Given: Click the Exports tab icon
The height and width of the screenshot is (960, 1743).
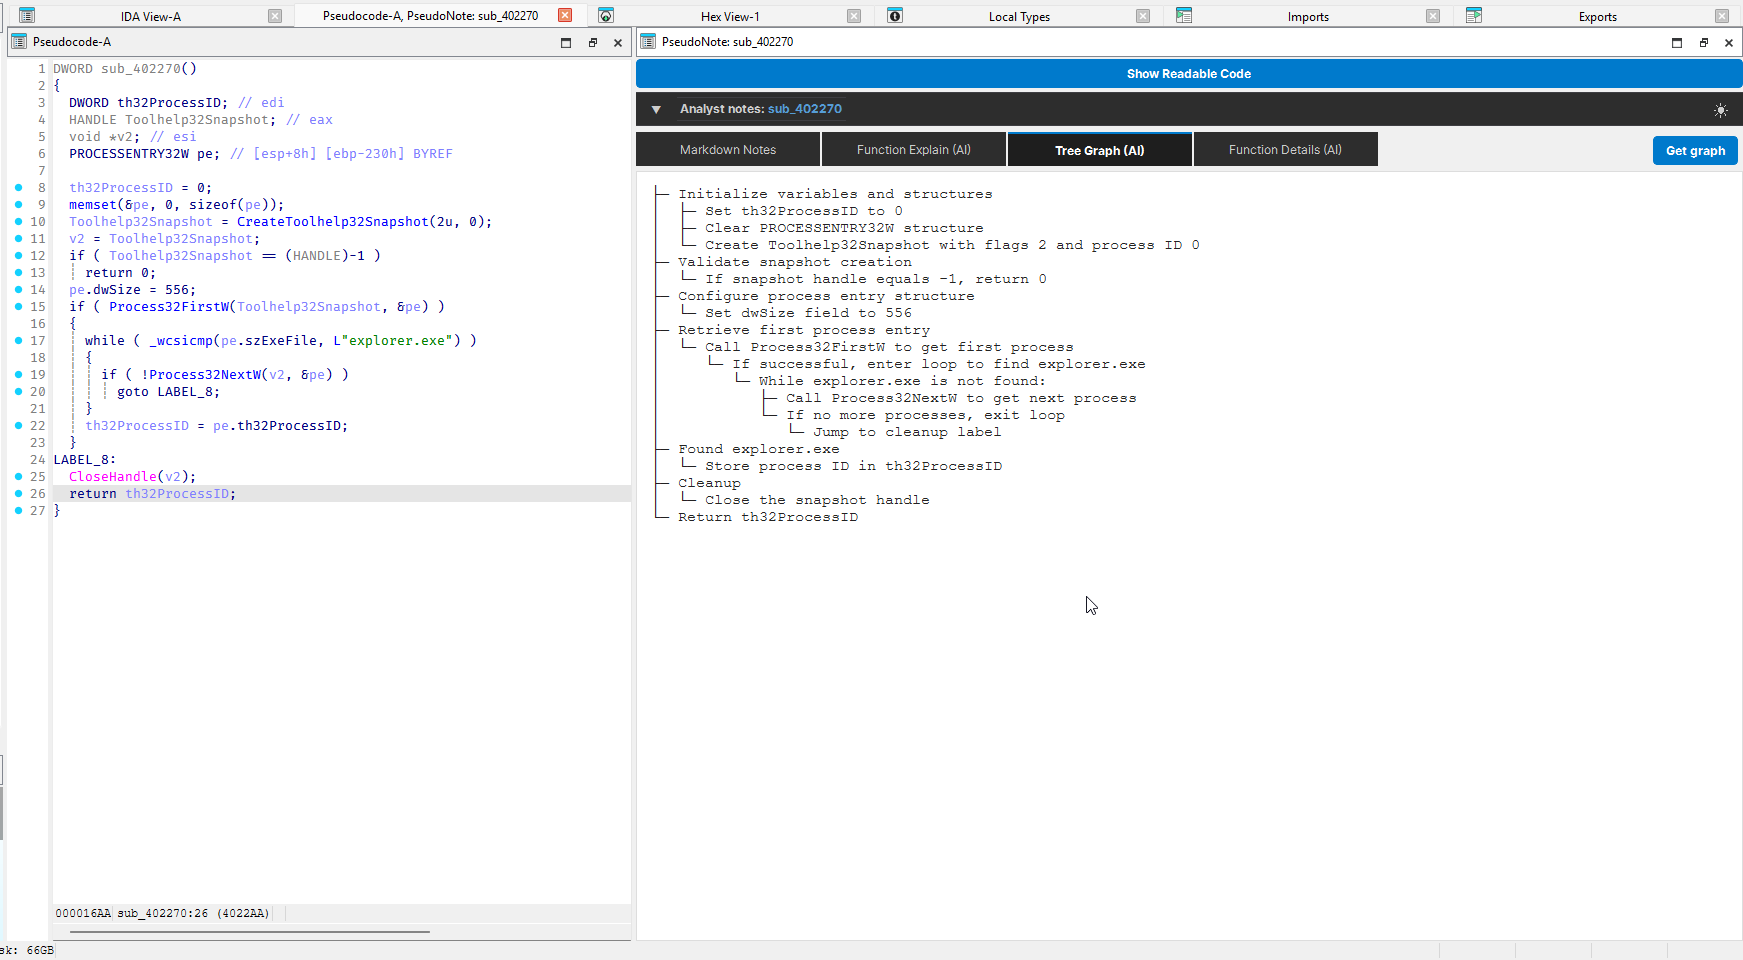Looking at the screenshot, I should click(1474, 15).
